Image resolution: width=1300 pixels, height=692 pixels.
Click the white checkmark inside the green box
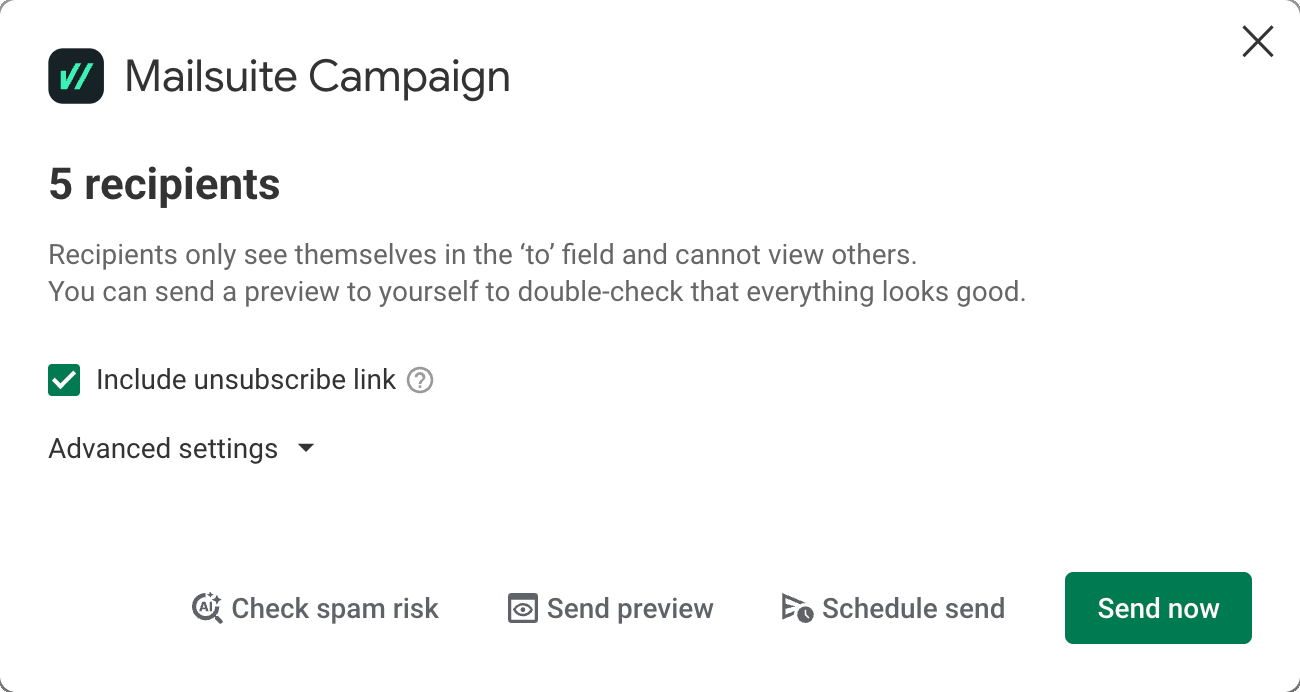point(64,380)
